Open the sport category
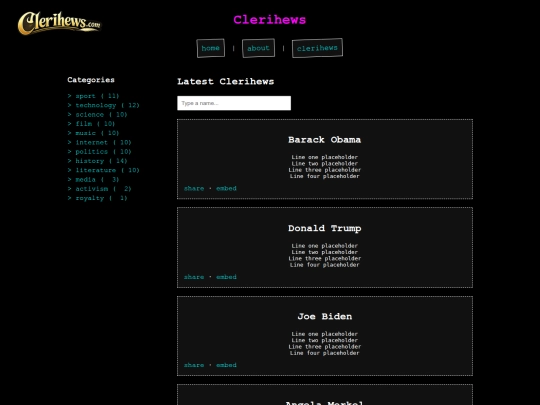The width and height of the screenshot is (540, 405). pyautogui.click(x=93, y=96)
